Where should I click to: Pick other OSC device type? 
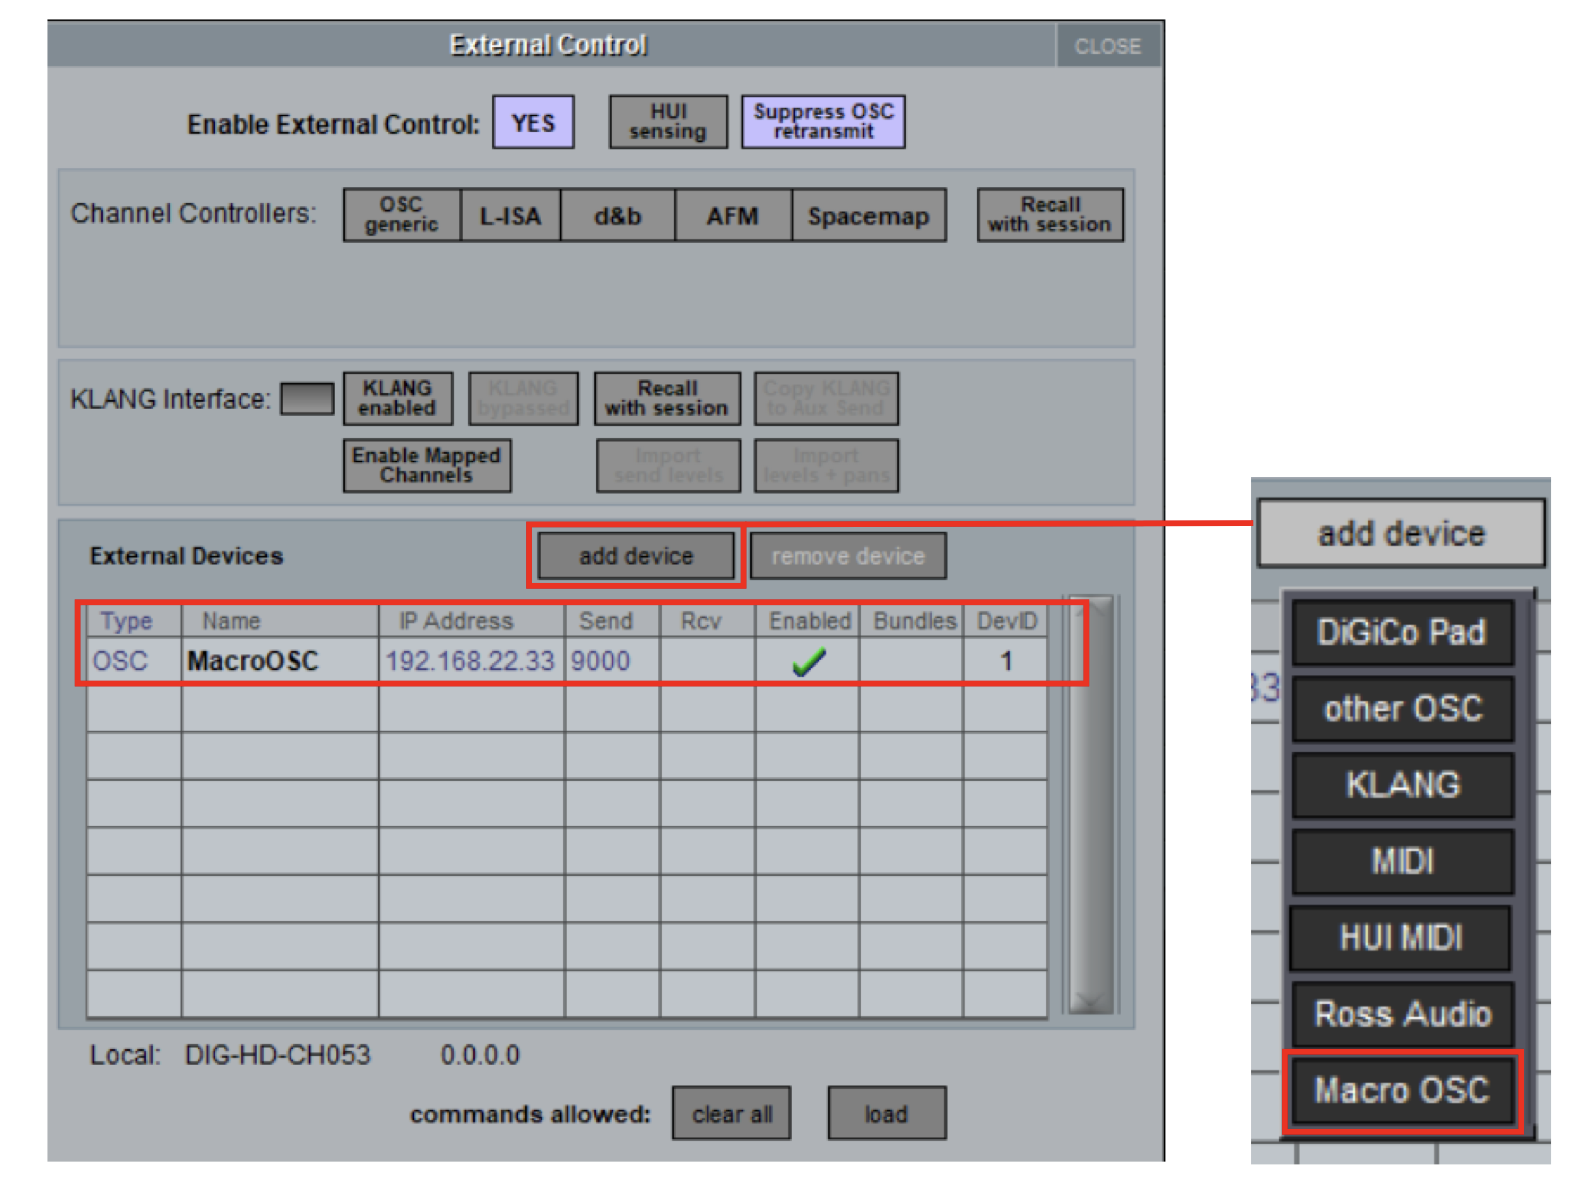point(1401,709)
